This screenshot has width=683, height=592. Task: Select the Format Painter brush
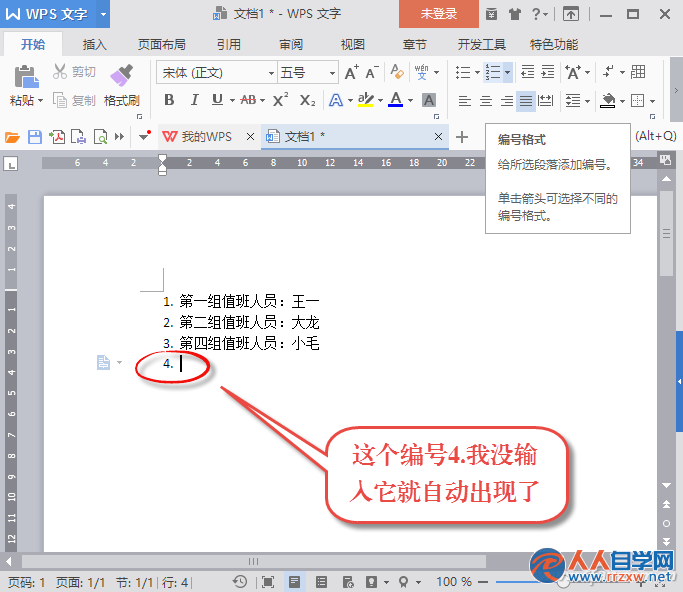click(x=122, y=75)
